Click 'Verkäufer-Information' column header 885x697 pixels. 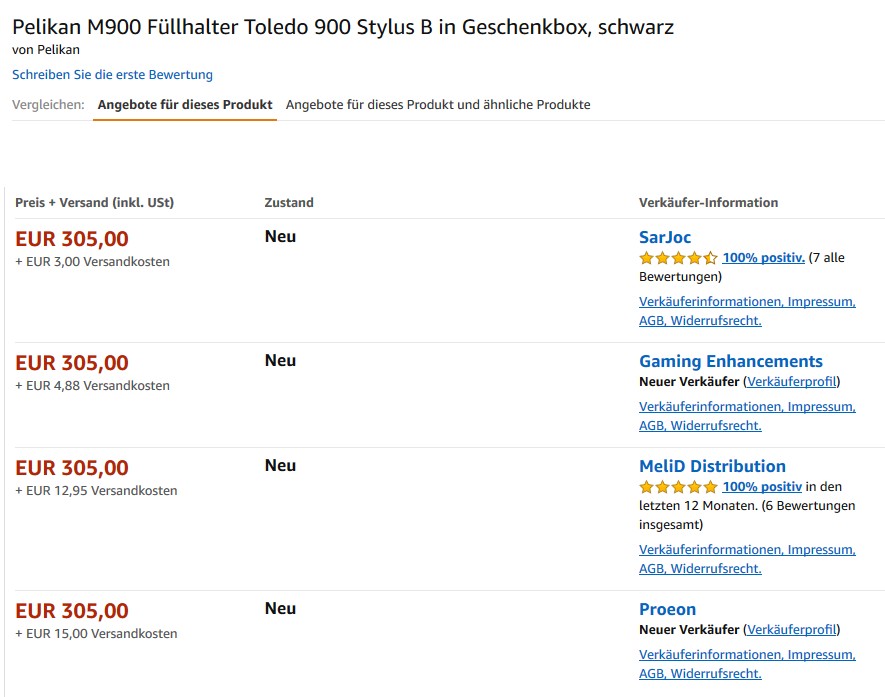708,203
